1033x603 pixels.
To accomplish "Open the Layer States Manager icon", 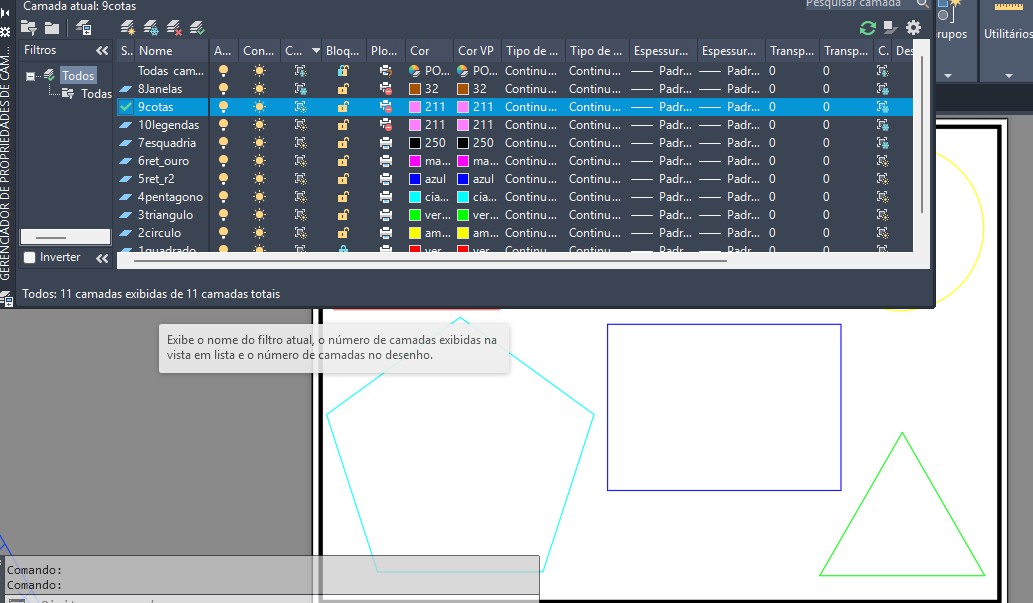I will (x=84, y=28).
